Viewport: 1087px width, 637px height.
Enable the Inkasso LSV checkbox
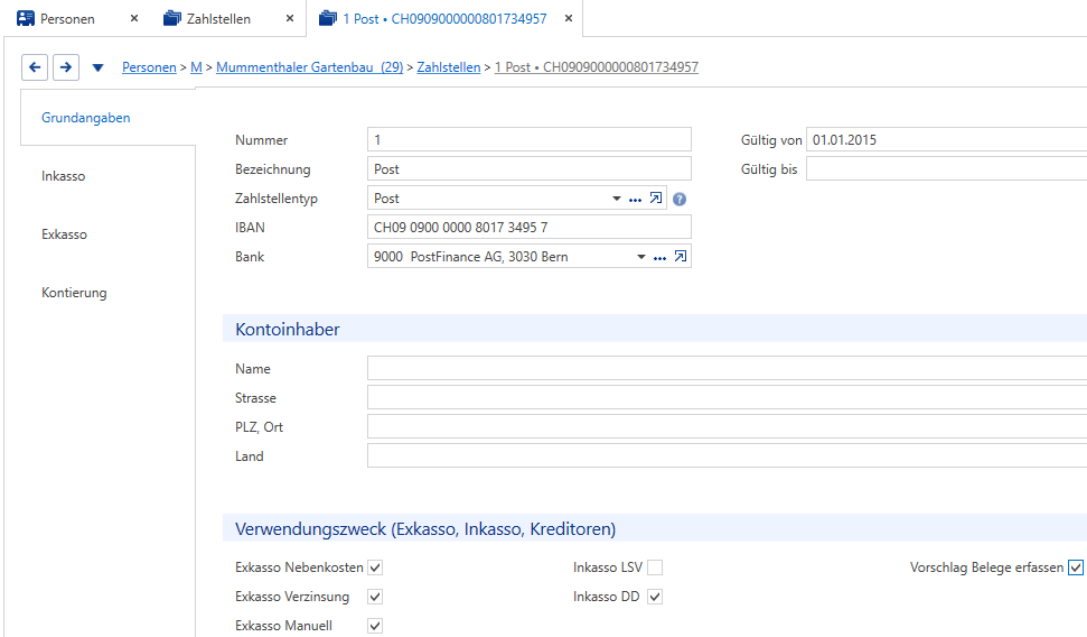[655, 568]
